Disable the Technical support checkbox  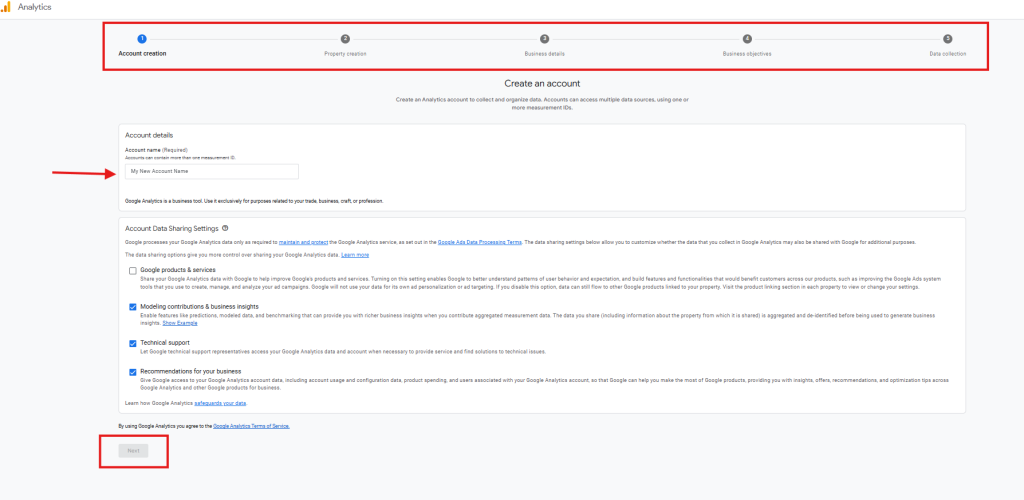[x=133, y=343]
